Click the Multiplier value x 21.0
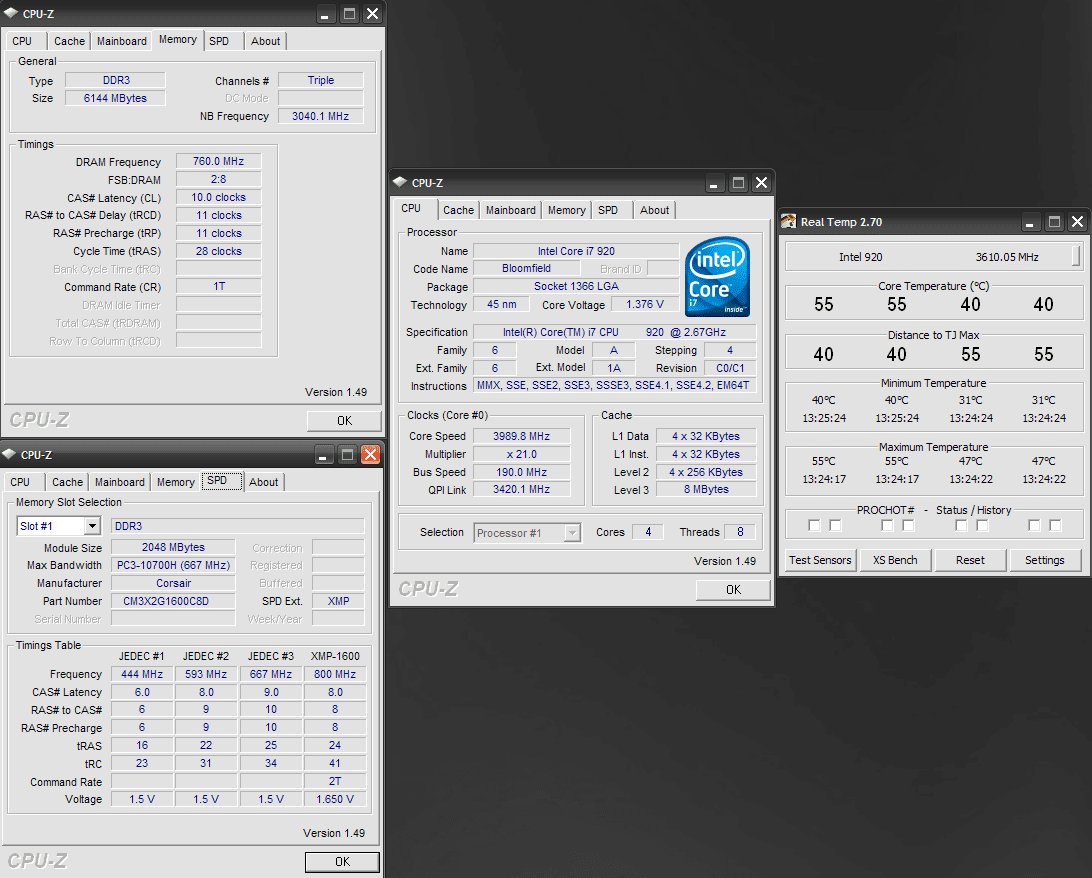Screen dimensions: 1092x878 (522, 454)
